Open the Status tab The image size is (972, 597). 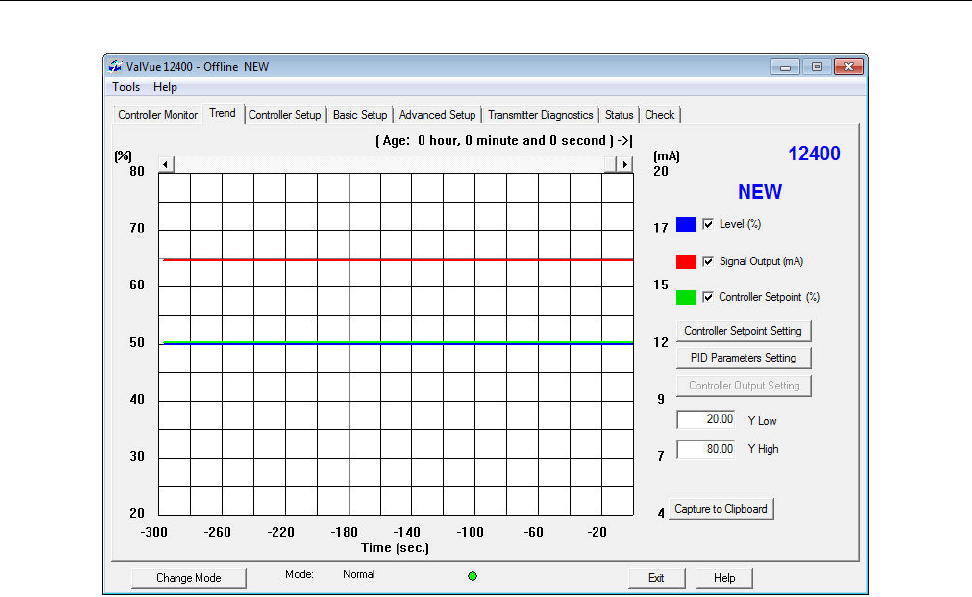tap(619, 115)
